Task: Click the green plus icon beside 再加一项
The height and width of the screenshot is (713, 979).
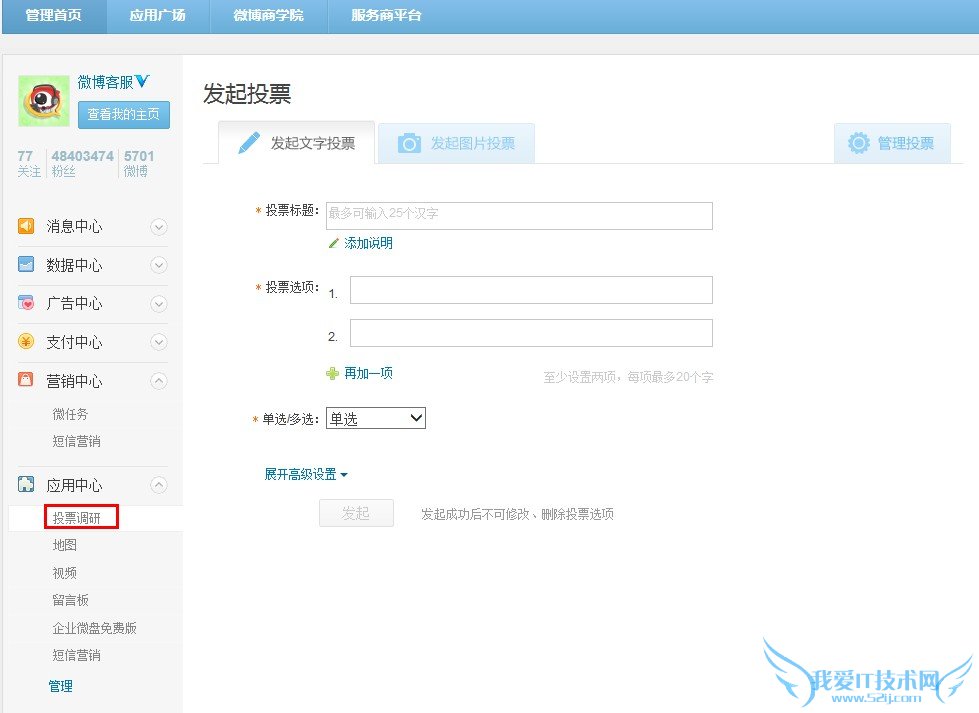Action: pyautogui.click(x=333, y=373)
